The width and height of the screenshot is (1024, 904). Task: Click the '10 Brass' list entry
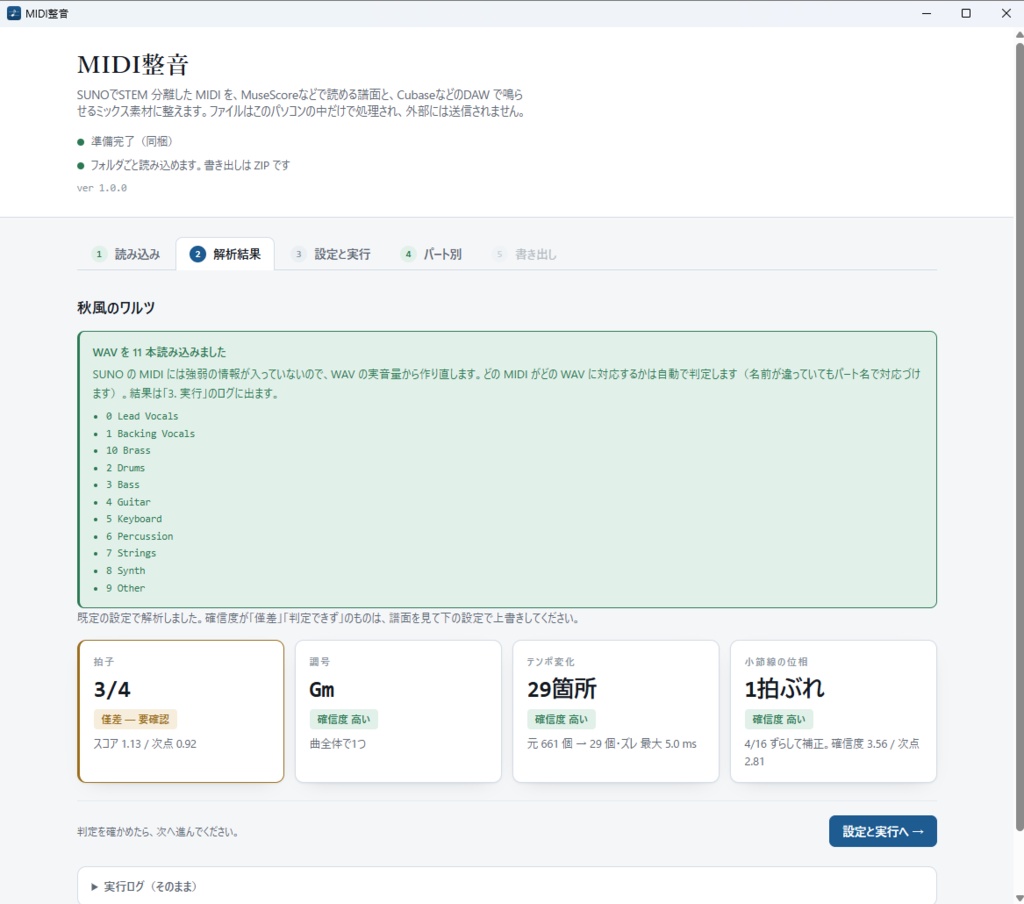(128, 451)
